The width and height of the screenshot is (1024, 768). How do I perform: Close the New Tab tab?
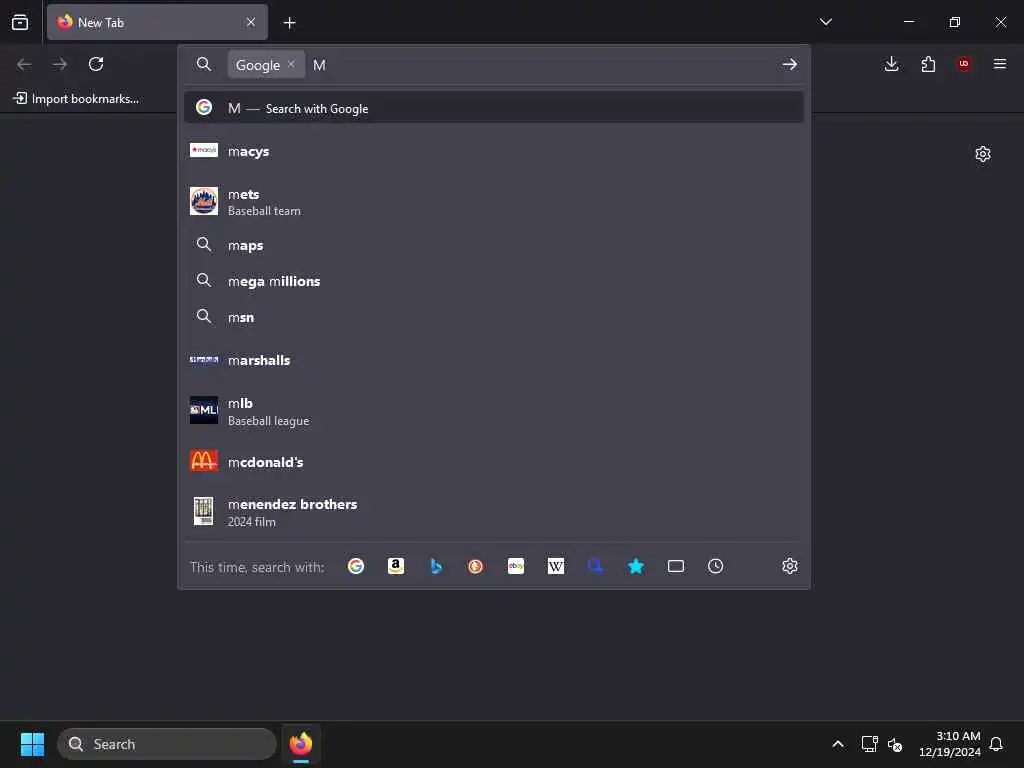(x=251, y=22)
